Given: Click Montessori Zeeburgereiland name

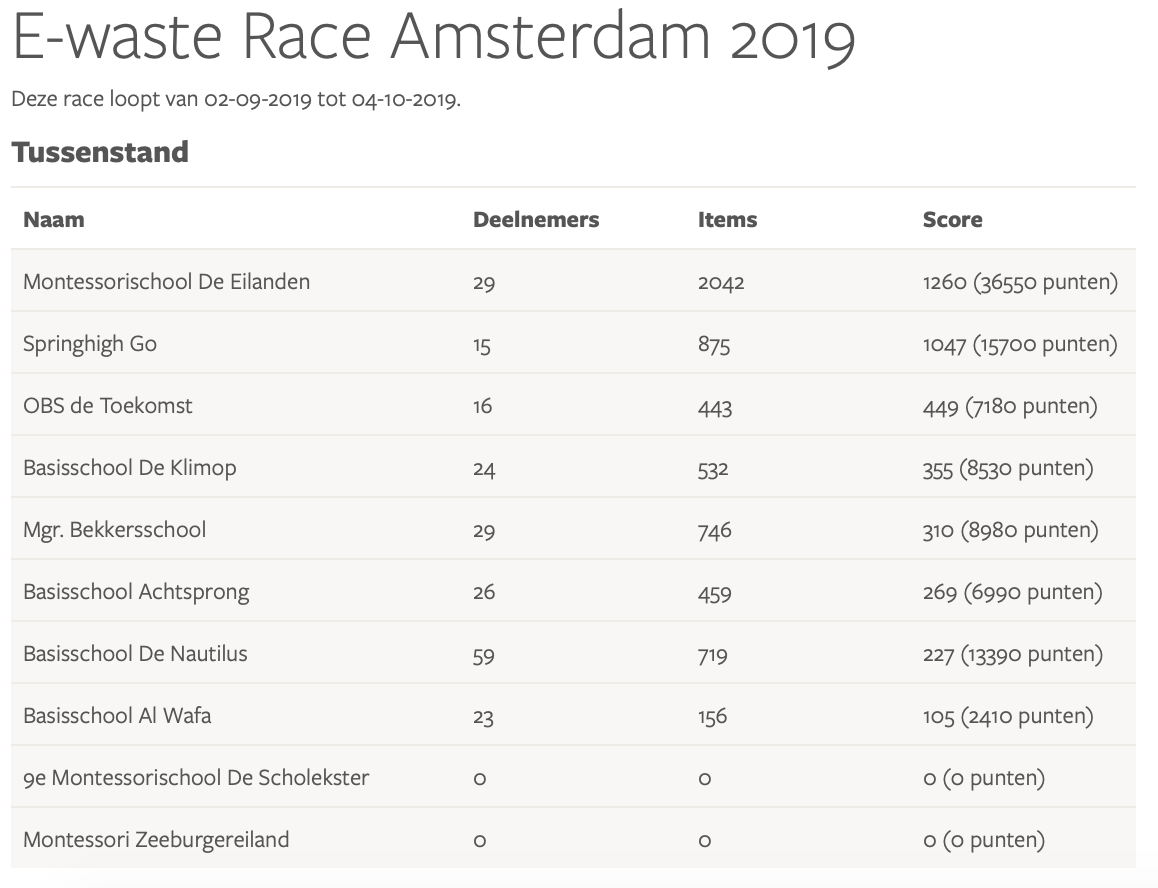Looking at the screenshot, I should click(x=156, y=840).
